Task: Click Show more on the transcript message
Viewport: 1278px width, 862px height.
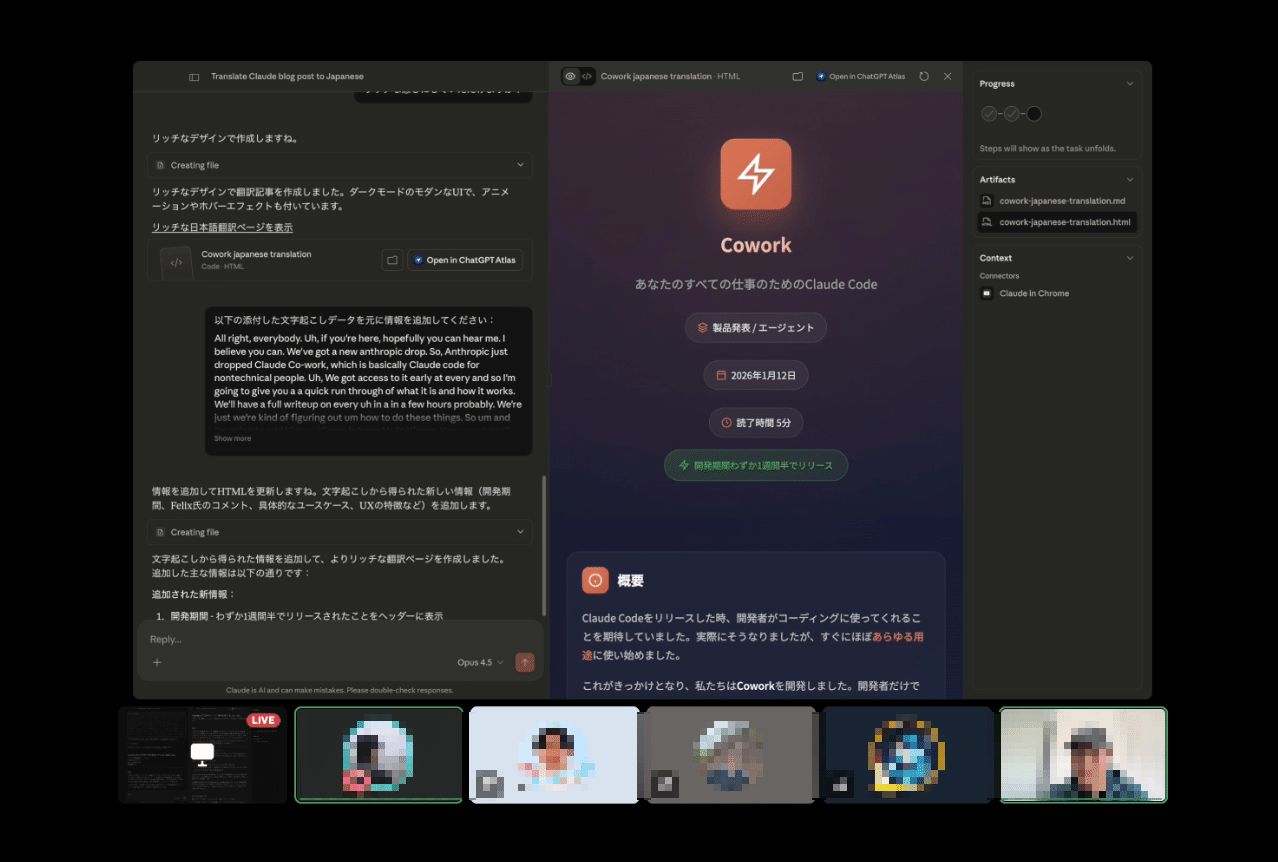Action: click(232, 438)
